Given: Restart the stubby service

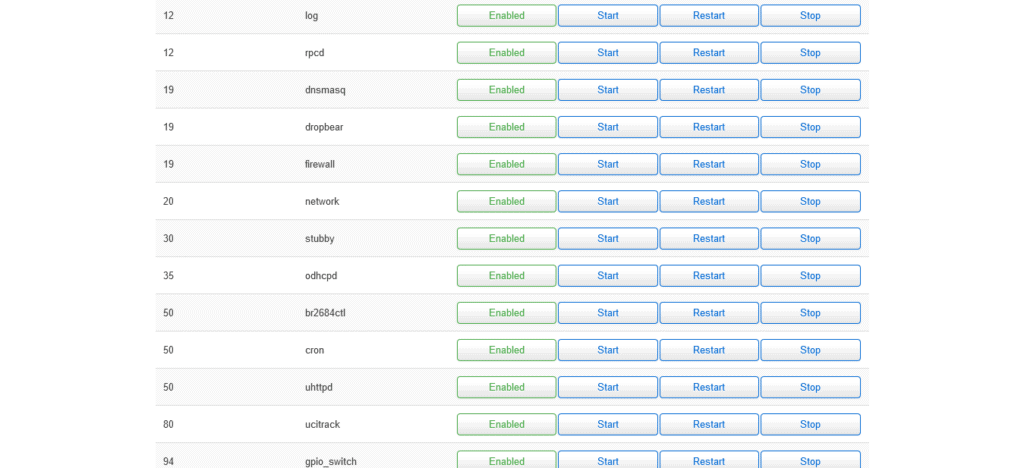Looking at the screenshot, I should [709, 239].
